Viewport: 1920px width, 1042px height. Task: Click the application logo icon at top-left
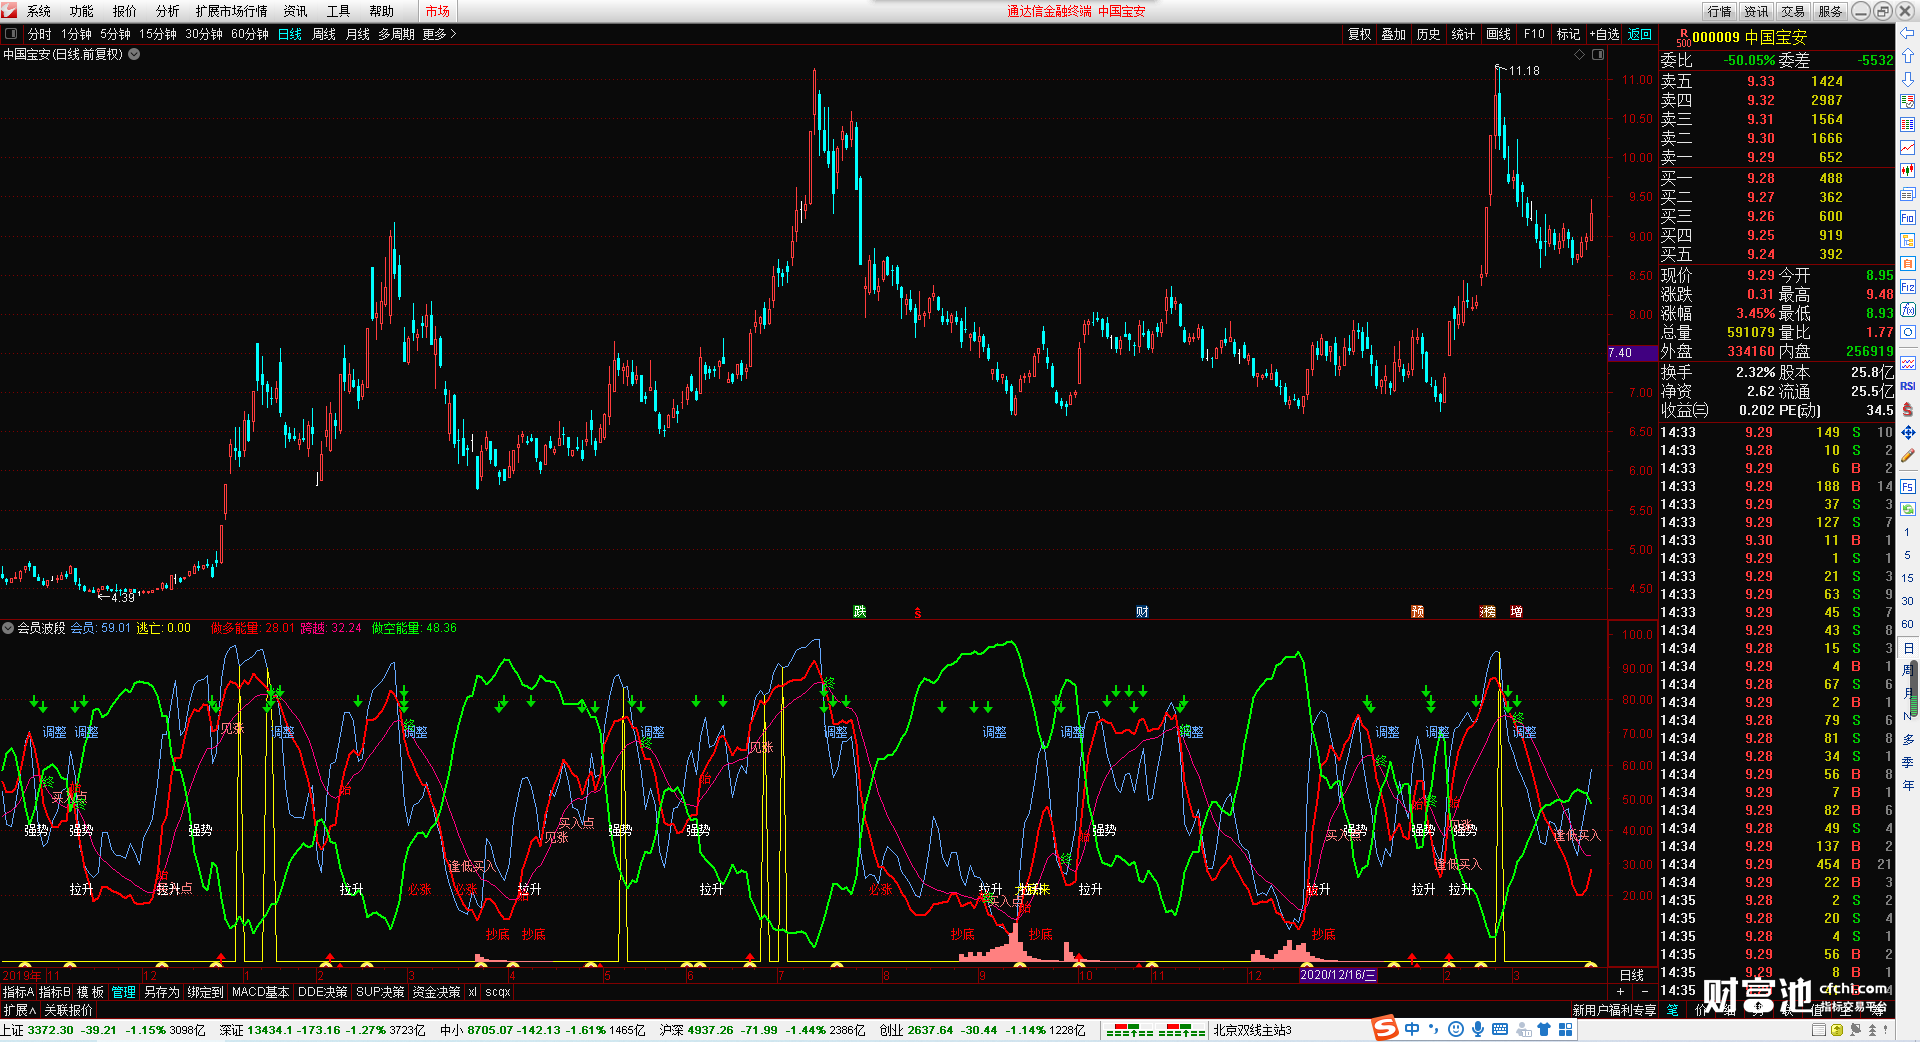click(x=10, y=10)
